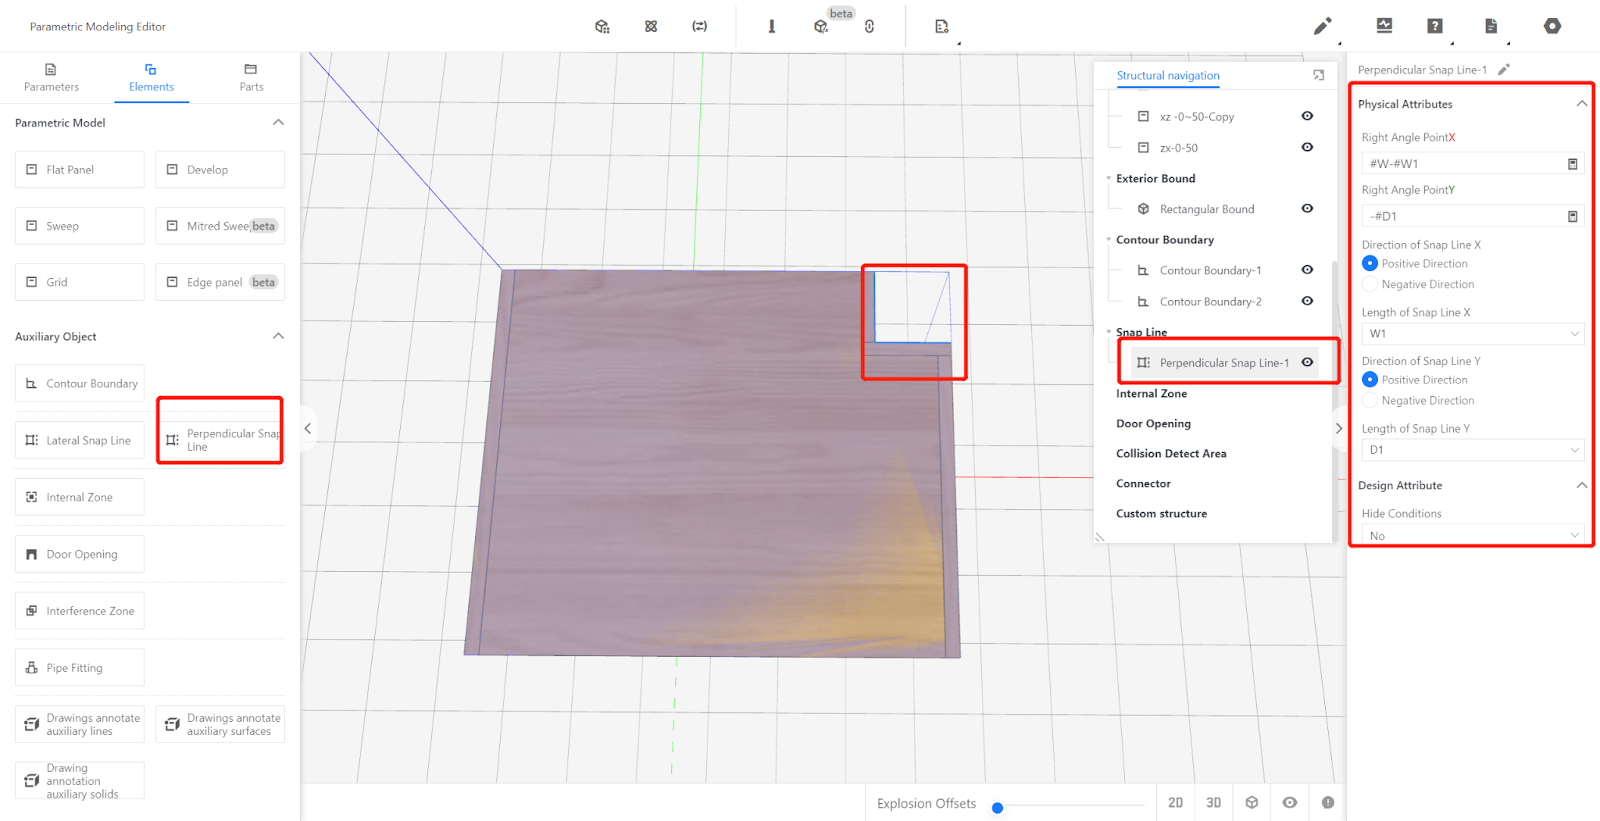Select Negative Direction for Snap Line X

(x=1370, y=285)
